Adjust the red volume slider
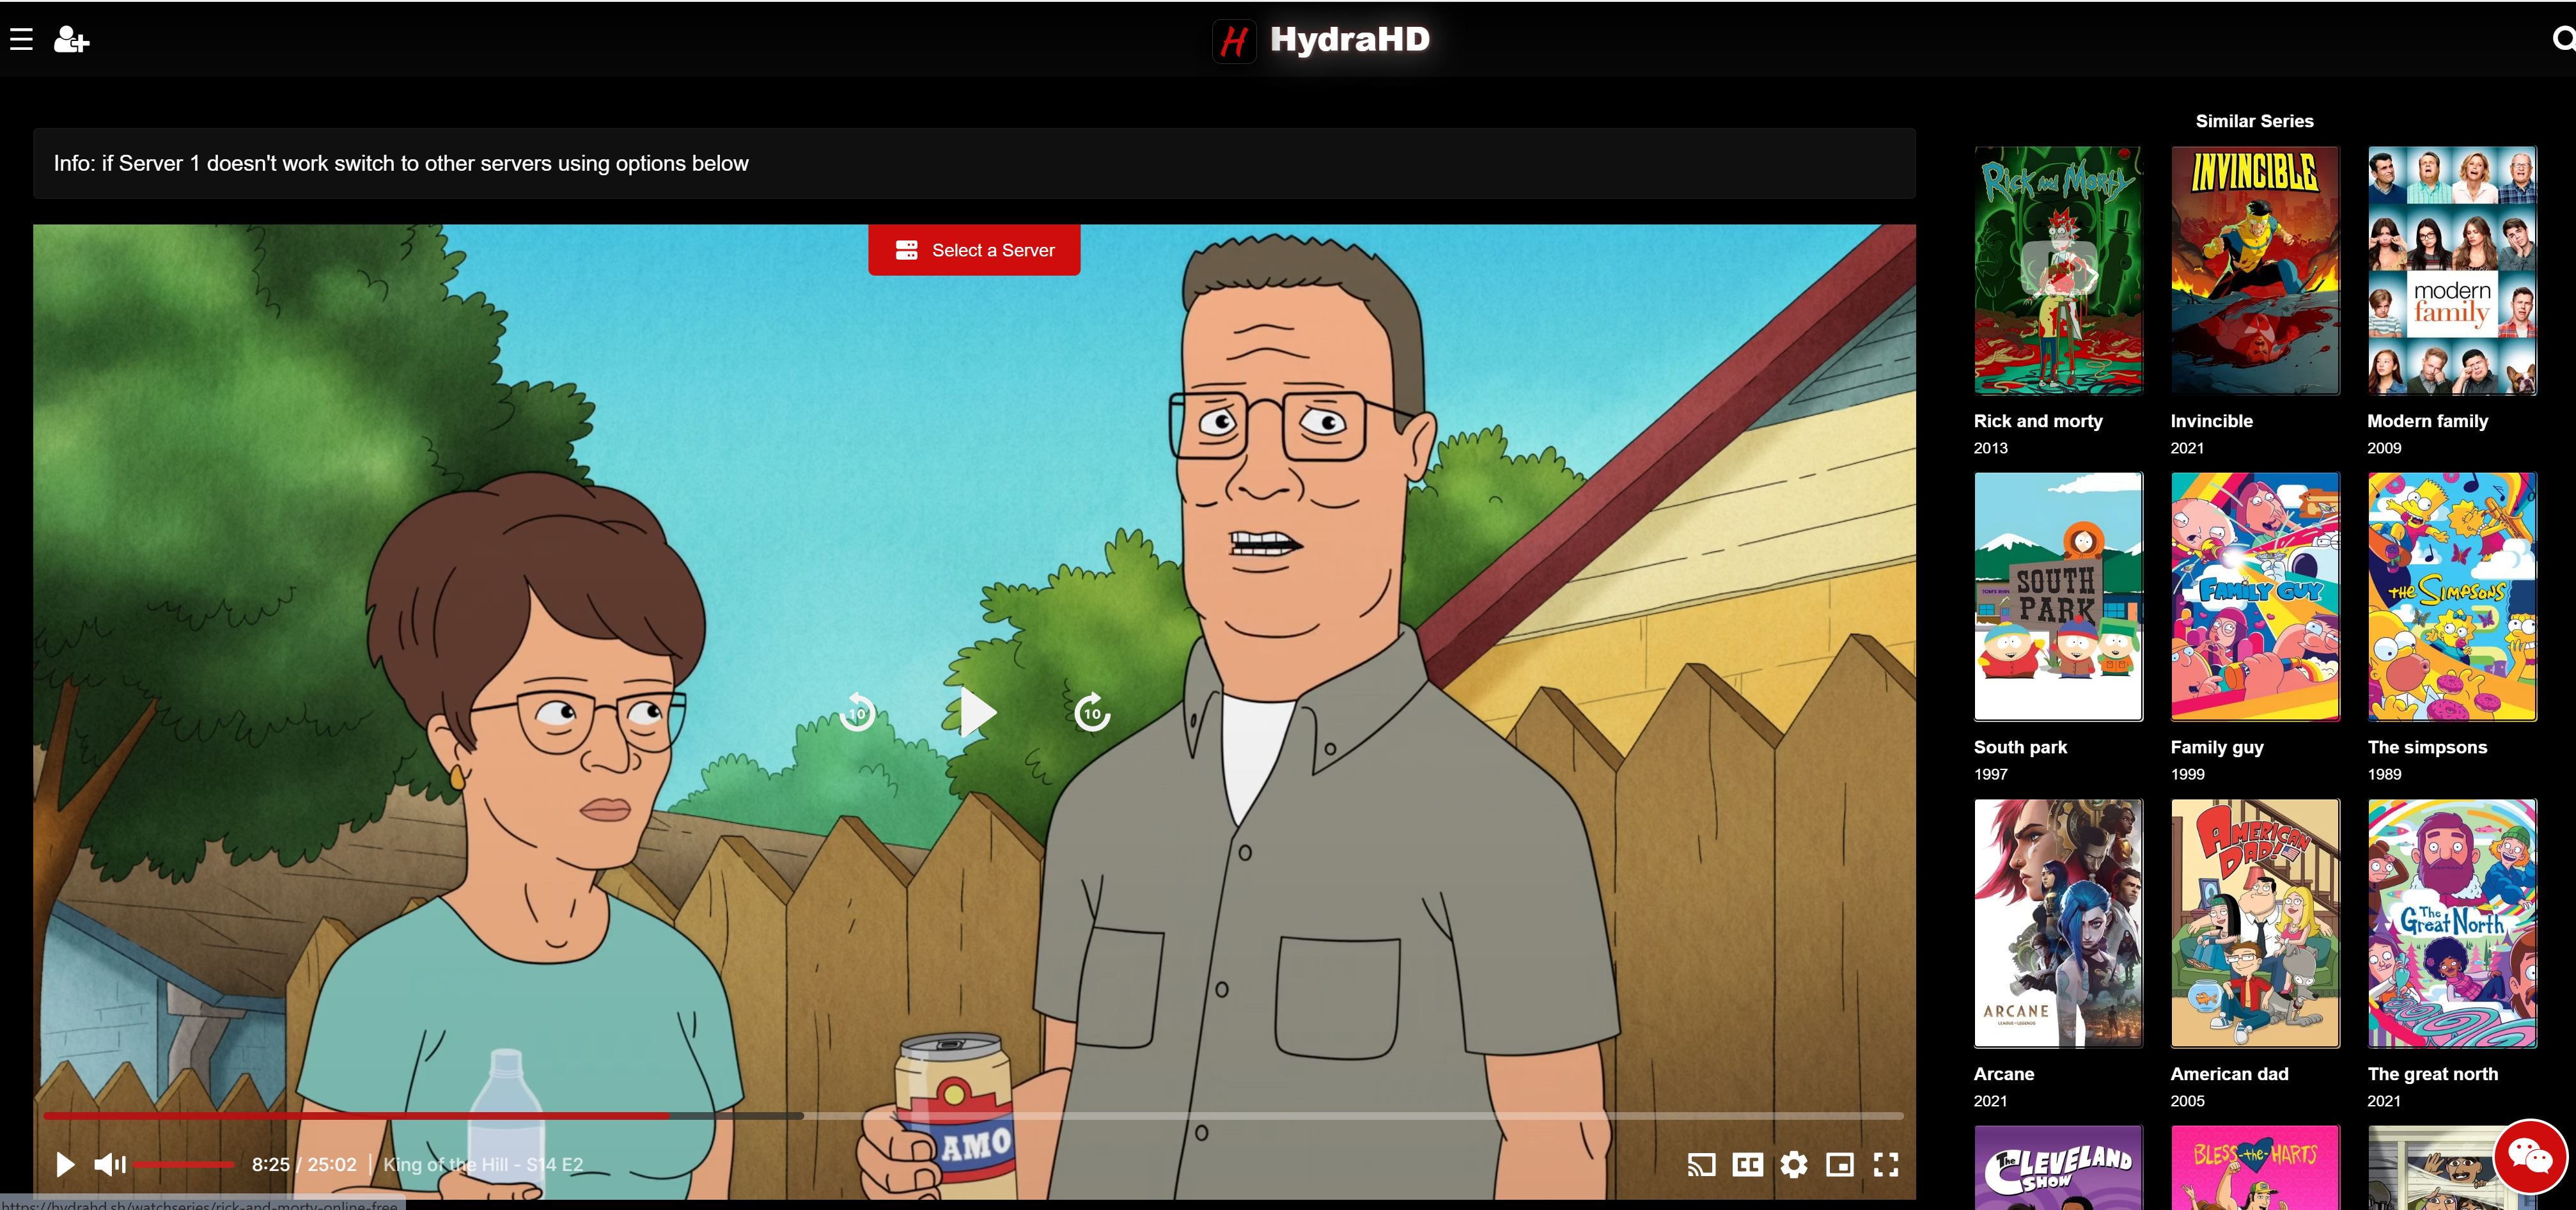 (x=183, y=1164)
